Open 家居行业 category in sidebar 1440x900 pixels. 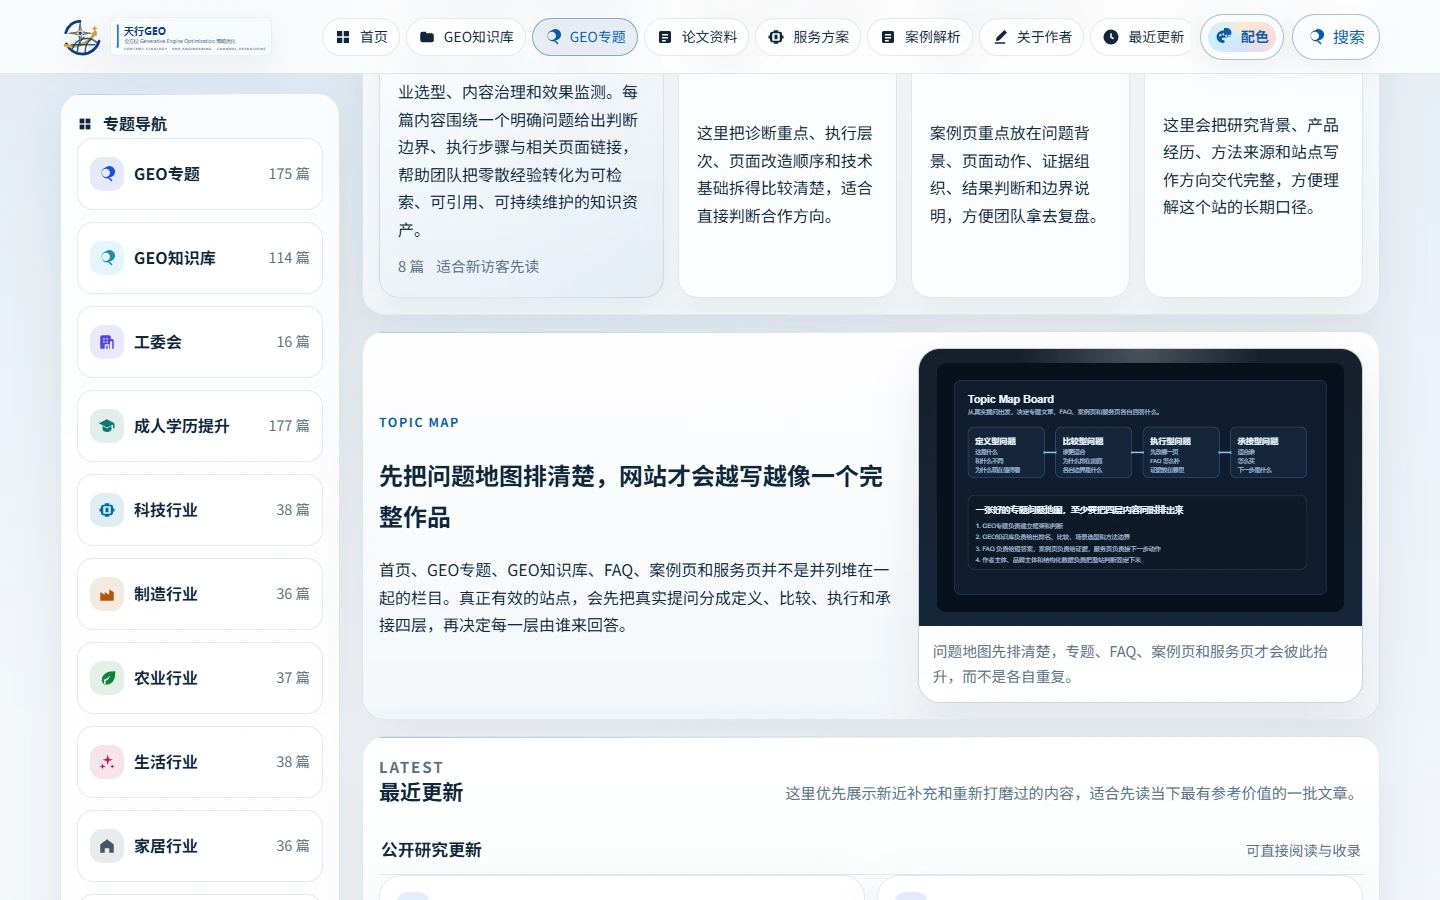click(x=200, y=846)
